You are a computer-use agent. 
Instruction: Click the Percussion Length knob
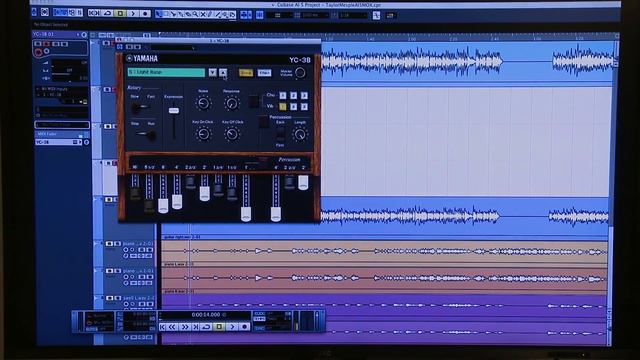(300, 134)
